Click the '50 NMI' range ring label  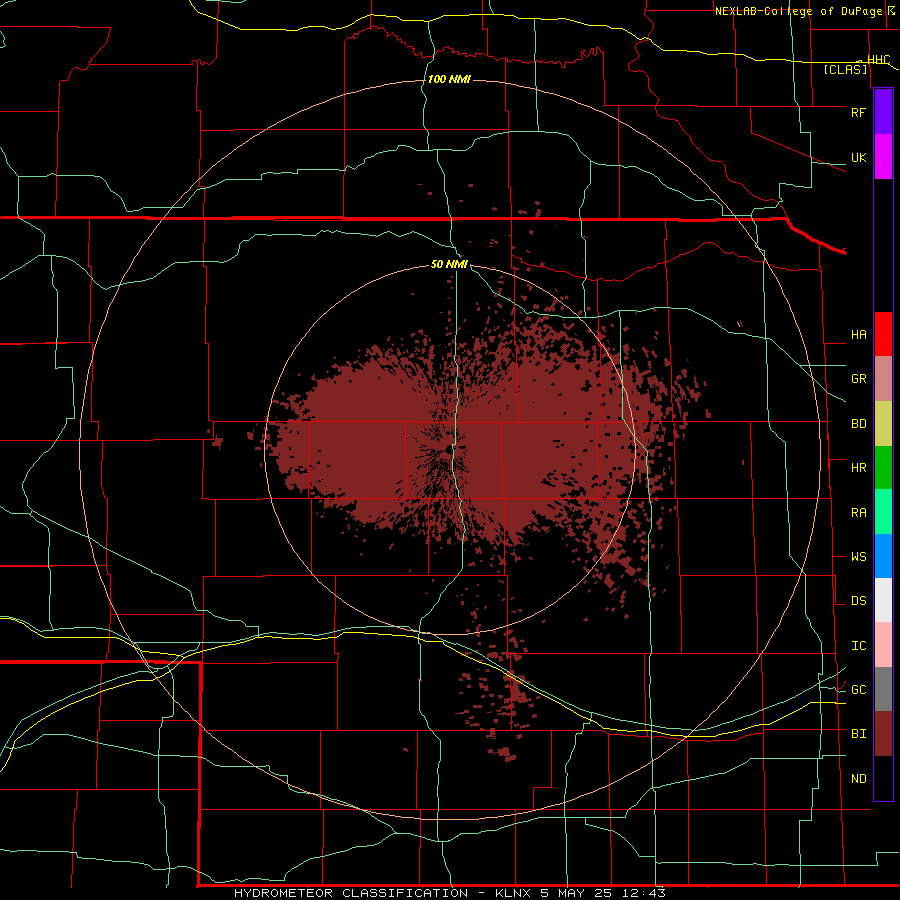click(449, 265)
